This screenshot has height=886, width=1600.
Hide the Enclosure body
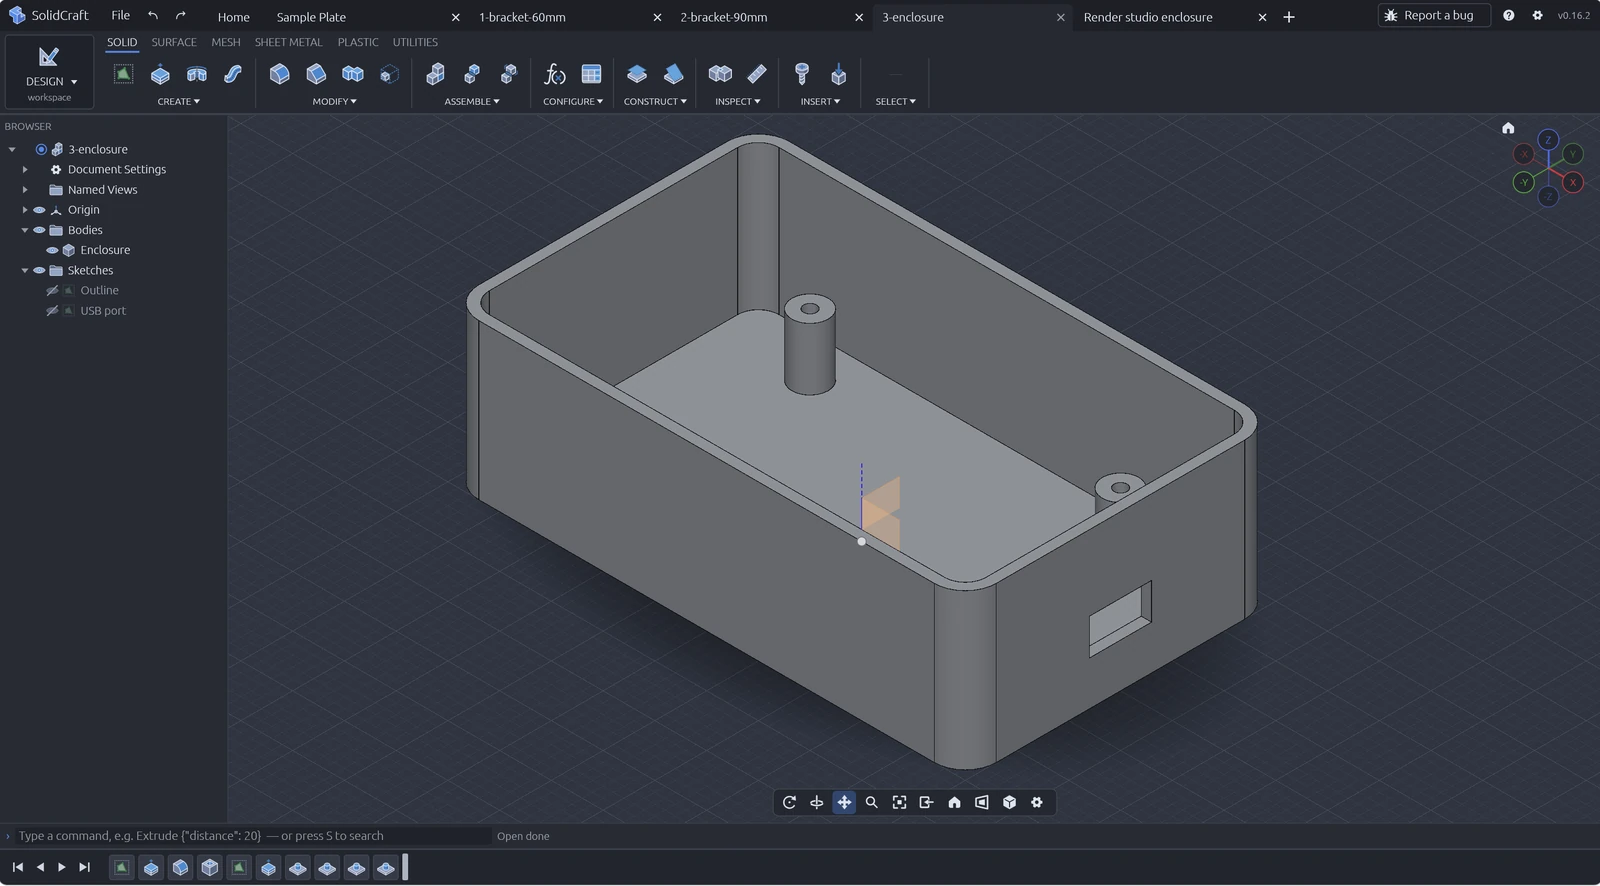point(52,250)
